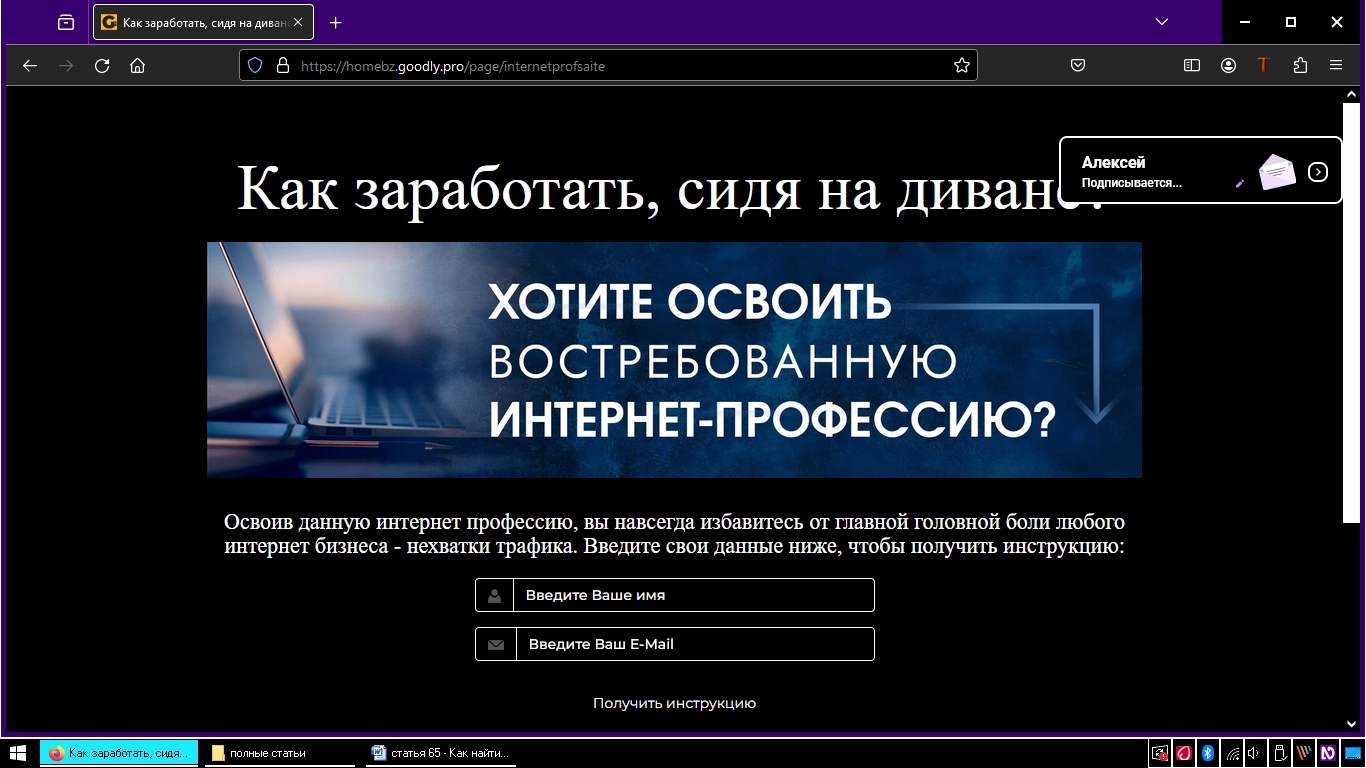Click the scrollbar down arrow
The width and height of the screenshot is (1366, 768).
click(1351, 723)
